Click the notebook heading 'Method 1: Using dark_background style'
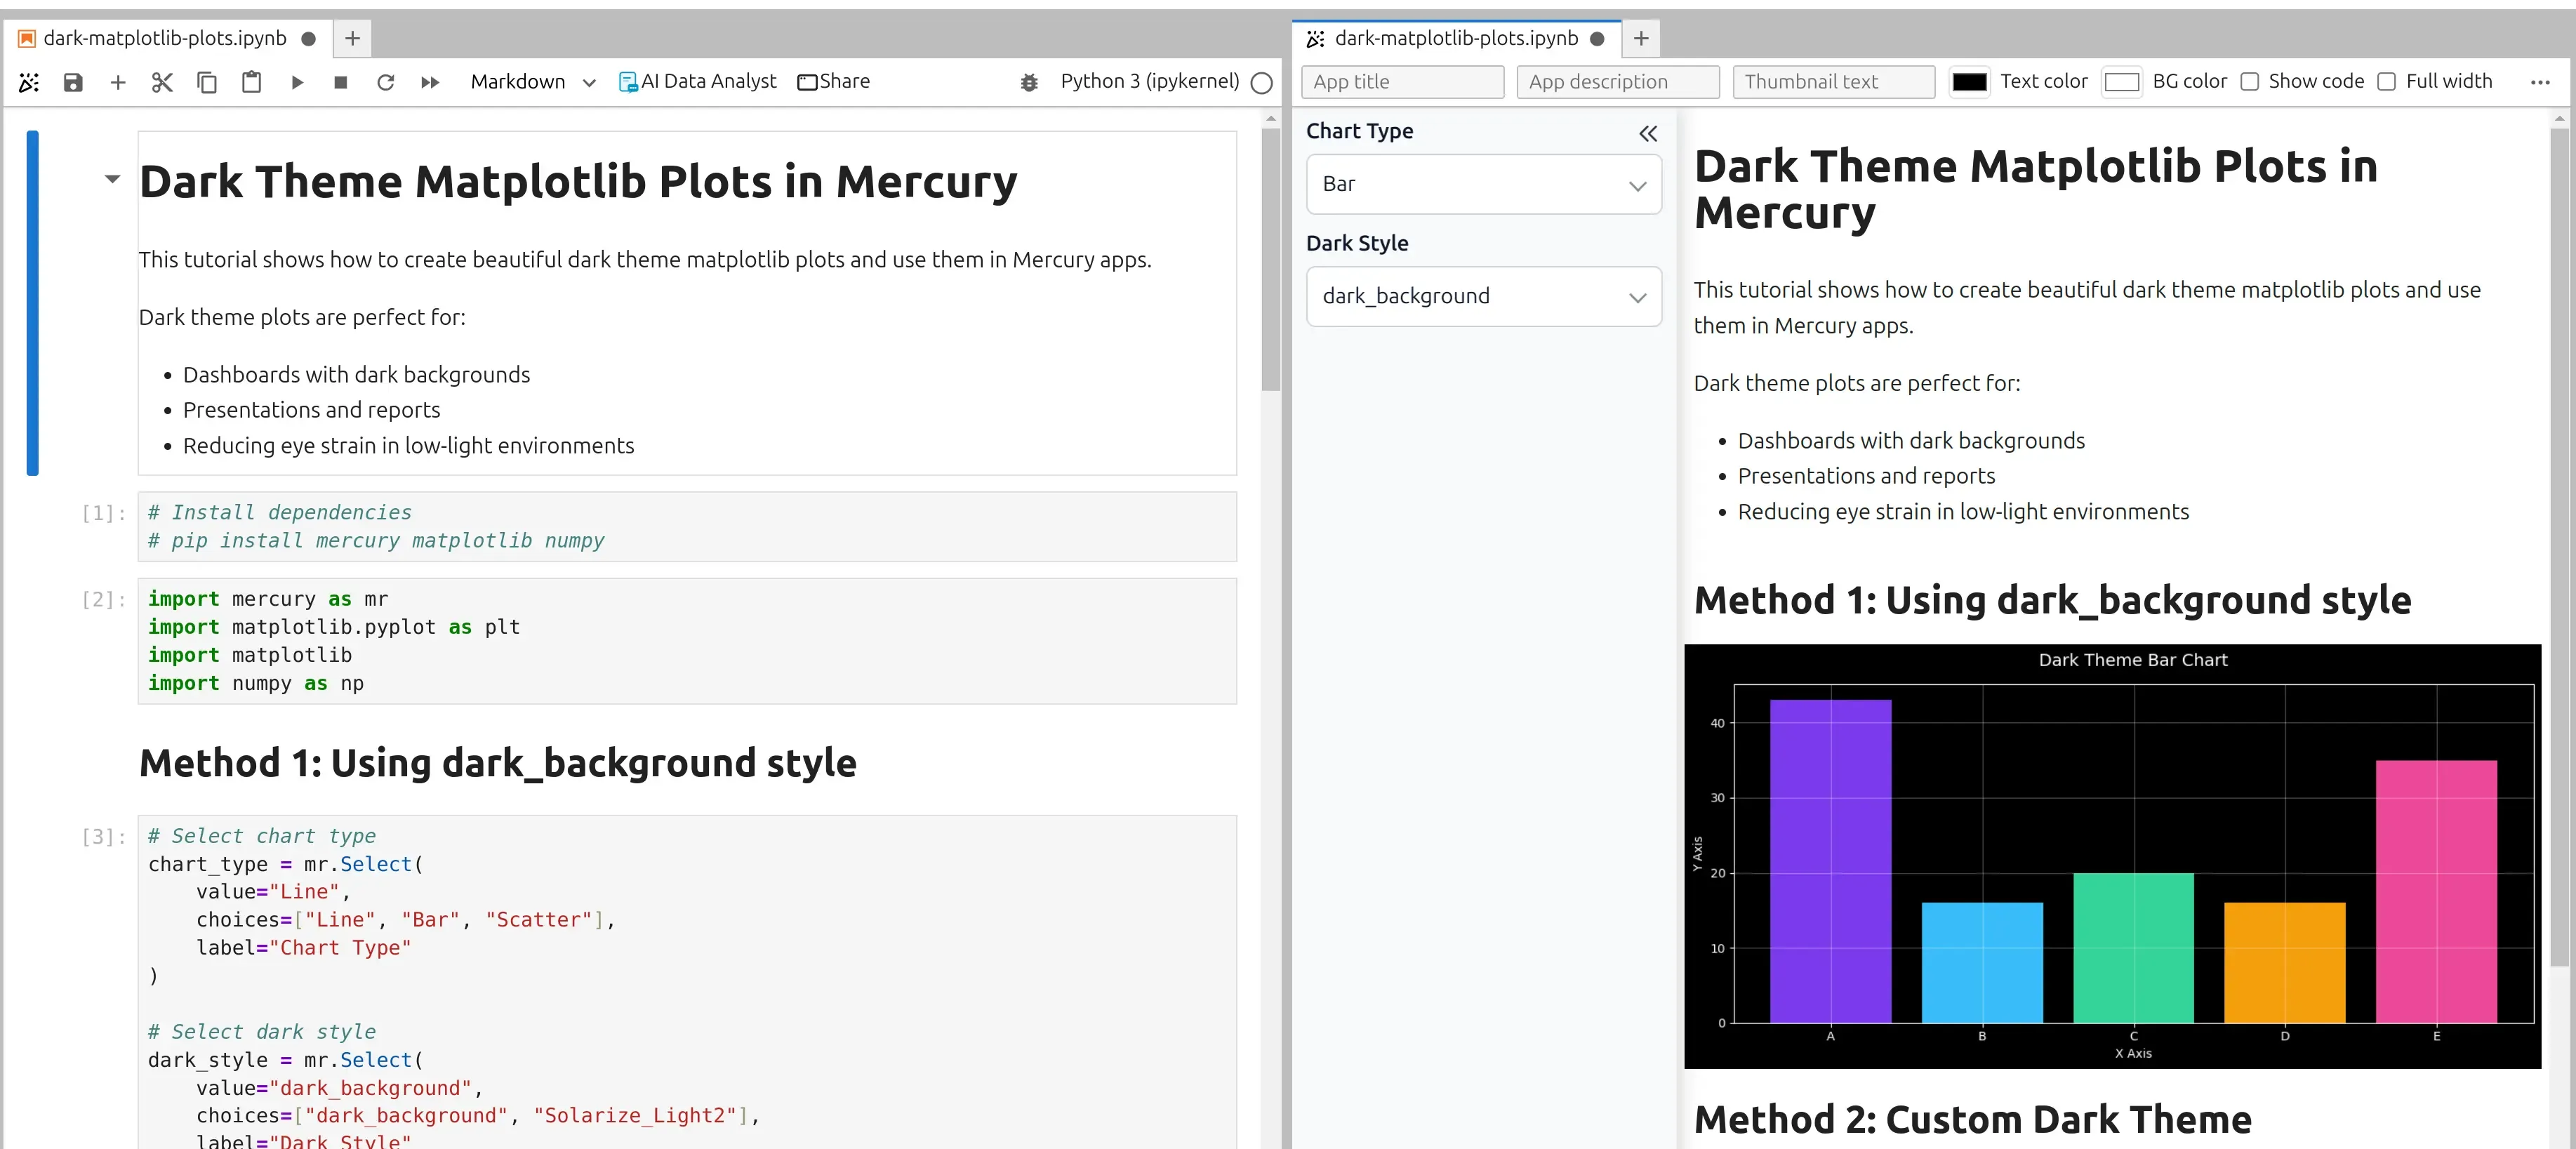2576x1149 pixels. click(498, 763)
